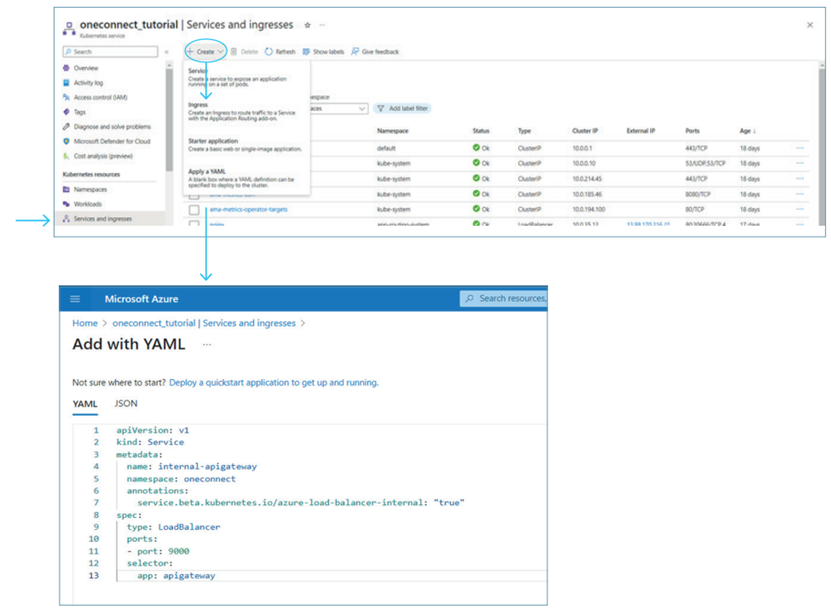This screenshot has width=831, height=610.
Task: Choose Ingress from the Create menu
Action: (x=246, y=112)
